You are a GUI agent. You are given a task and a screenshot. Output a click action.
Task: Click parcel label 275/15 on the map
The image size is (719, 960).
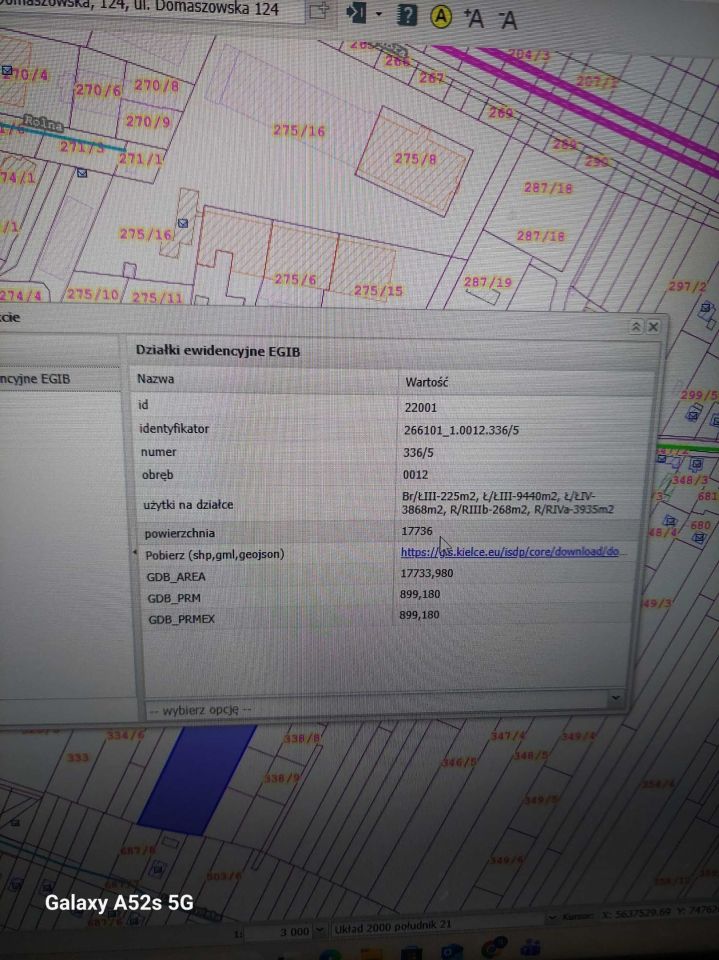[x=378, y=290]
